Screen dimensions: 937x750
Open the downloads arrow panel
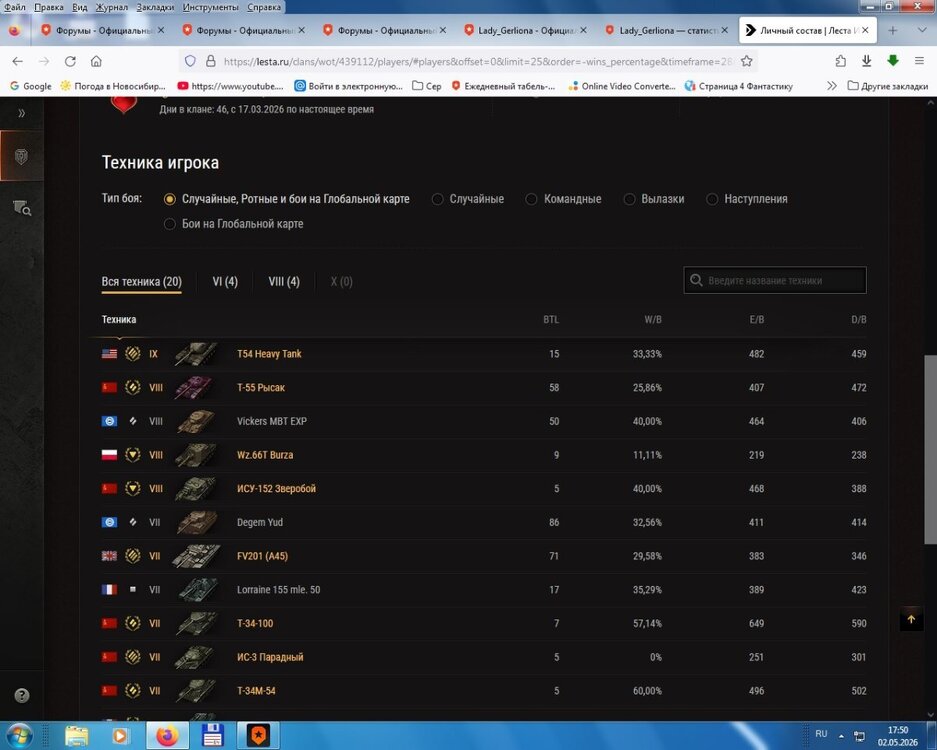tap(866, 61)
